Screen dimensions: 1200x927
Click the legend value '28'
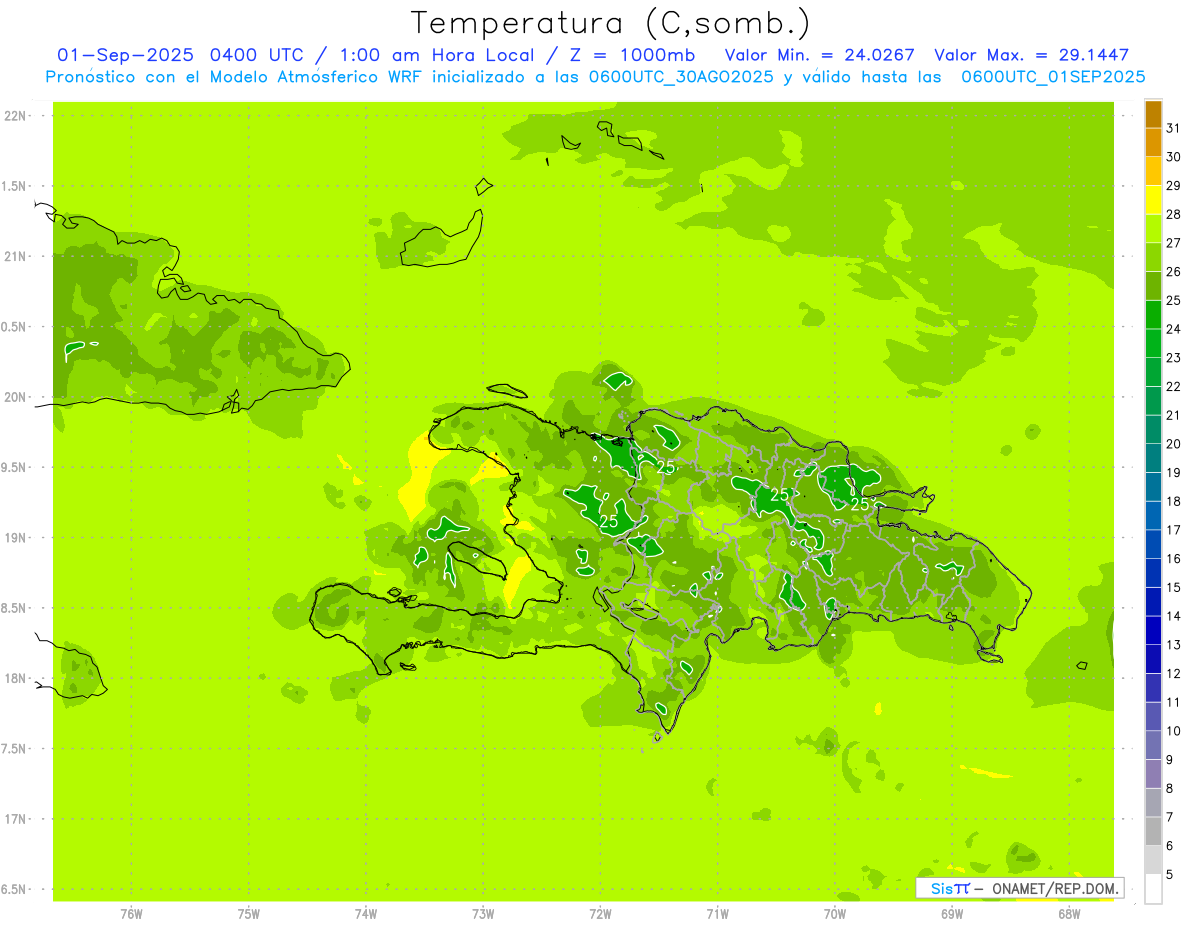1174,214
